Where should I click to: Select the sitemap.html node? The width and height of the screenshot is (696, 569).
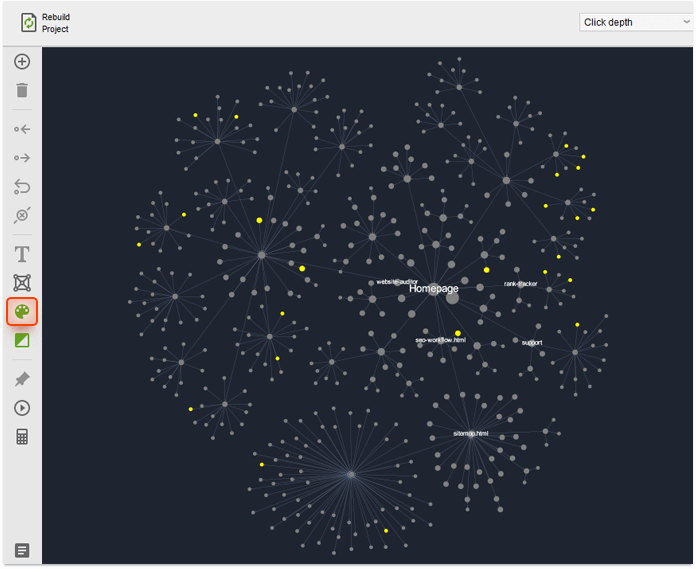470,442
